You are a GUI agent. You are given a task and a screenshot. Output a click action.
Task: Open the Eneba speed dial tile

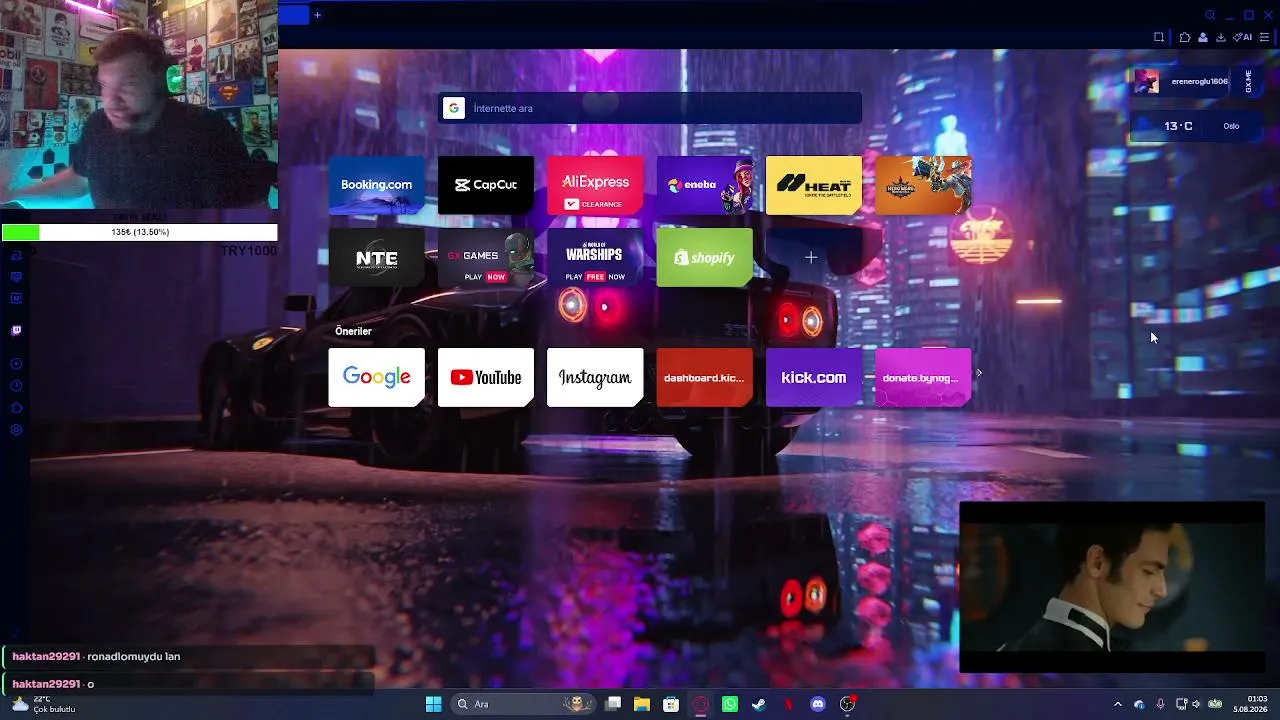point(705,185)
